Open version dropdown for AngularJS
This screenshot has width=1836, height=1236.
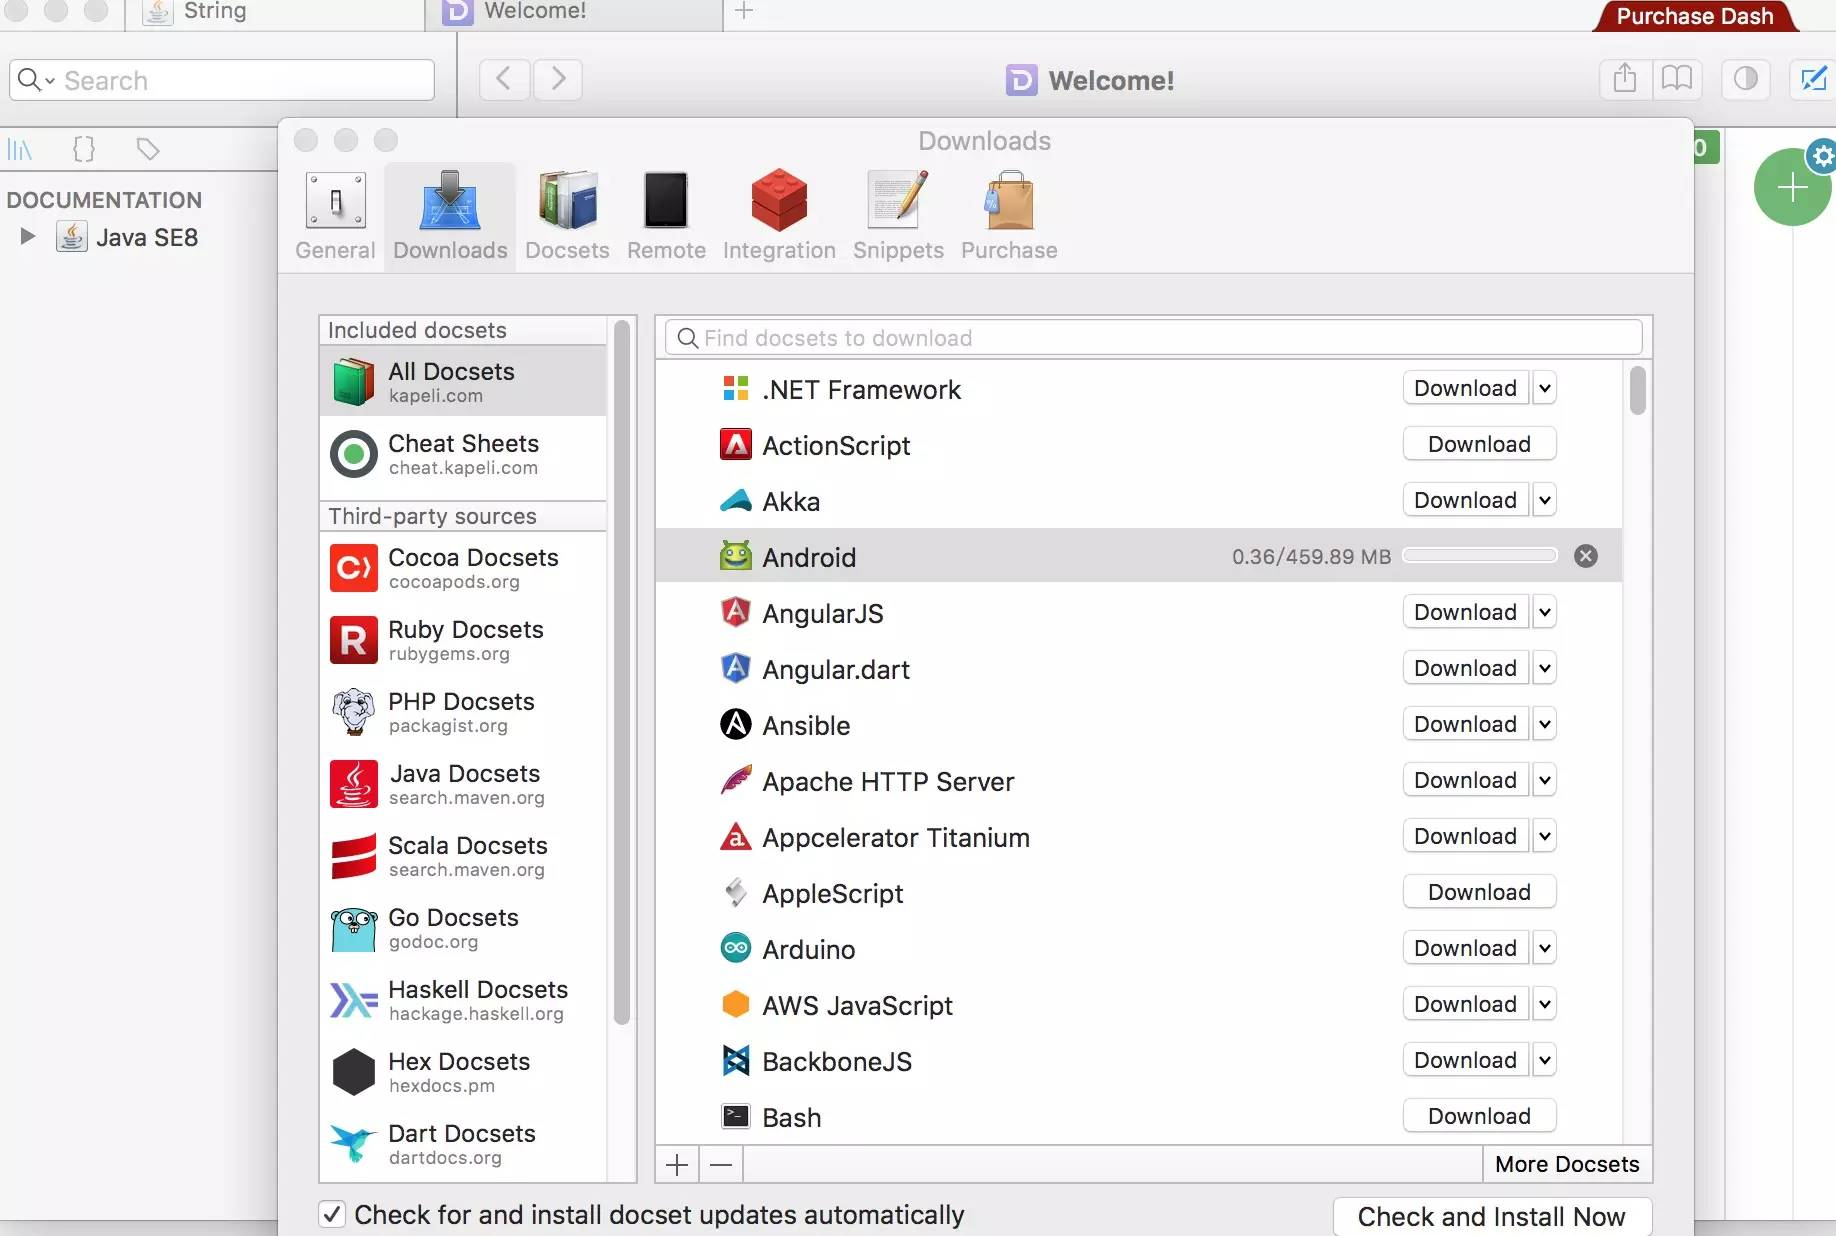click(1545, 612)
